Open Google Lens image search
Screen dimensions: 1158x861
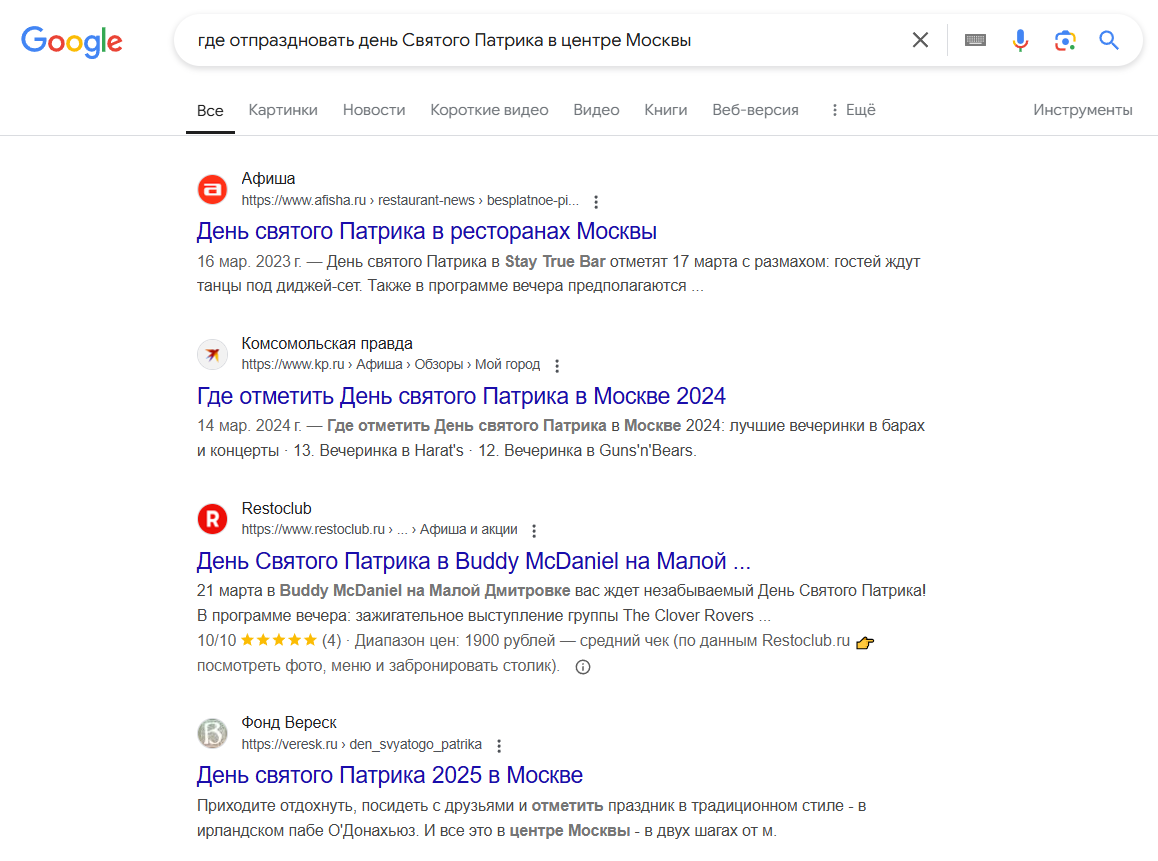pyautogui.click(x=1064, y=40)
